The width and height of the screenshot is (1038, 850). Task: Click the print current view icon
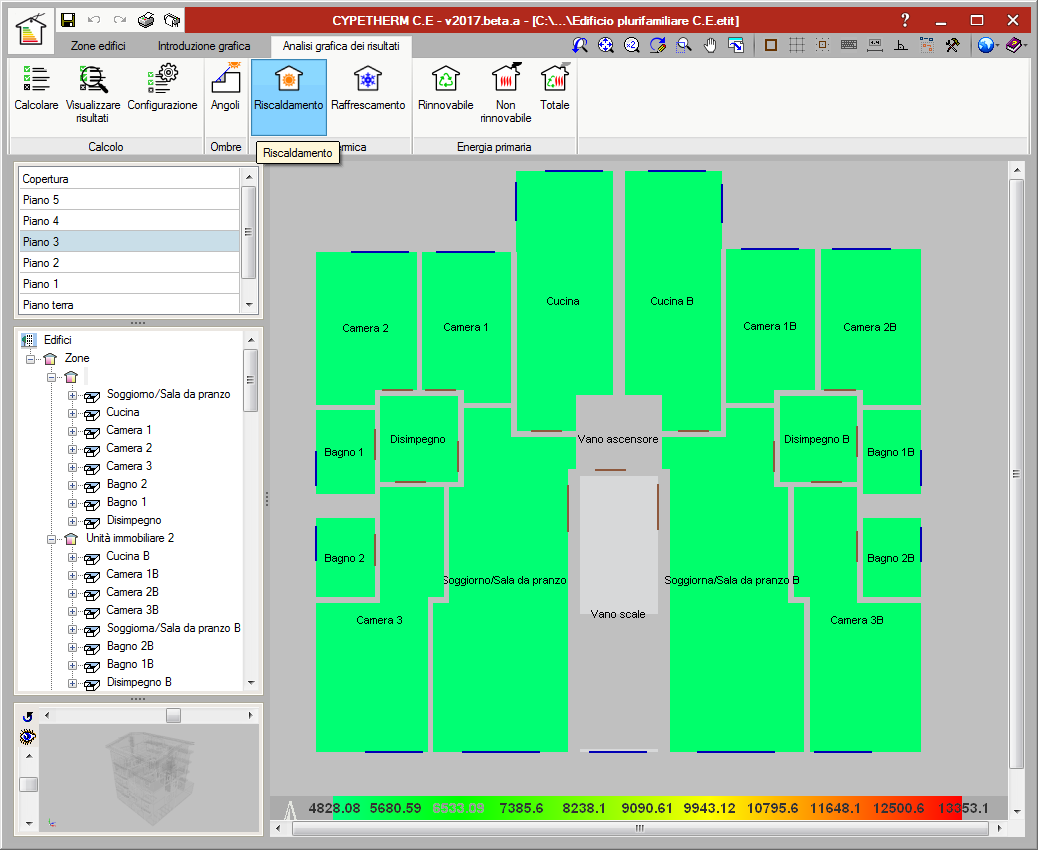point(735,45)
